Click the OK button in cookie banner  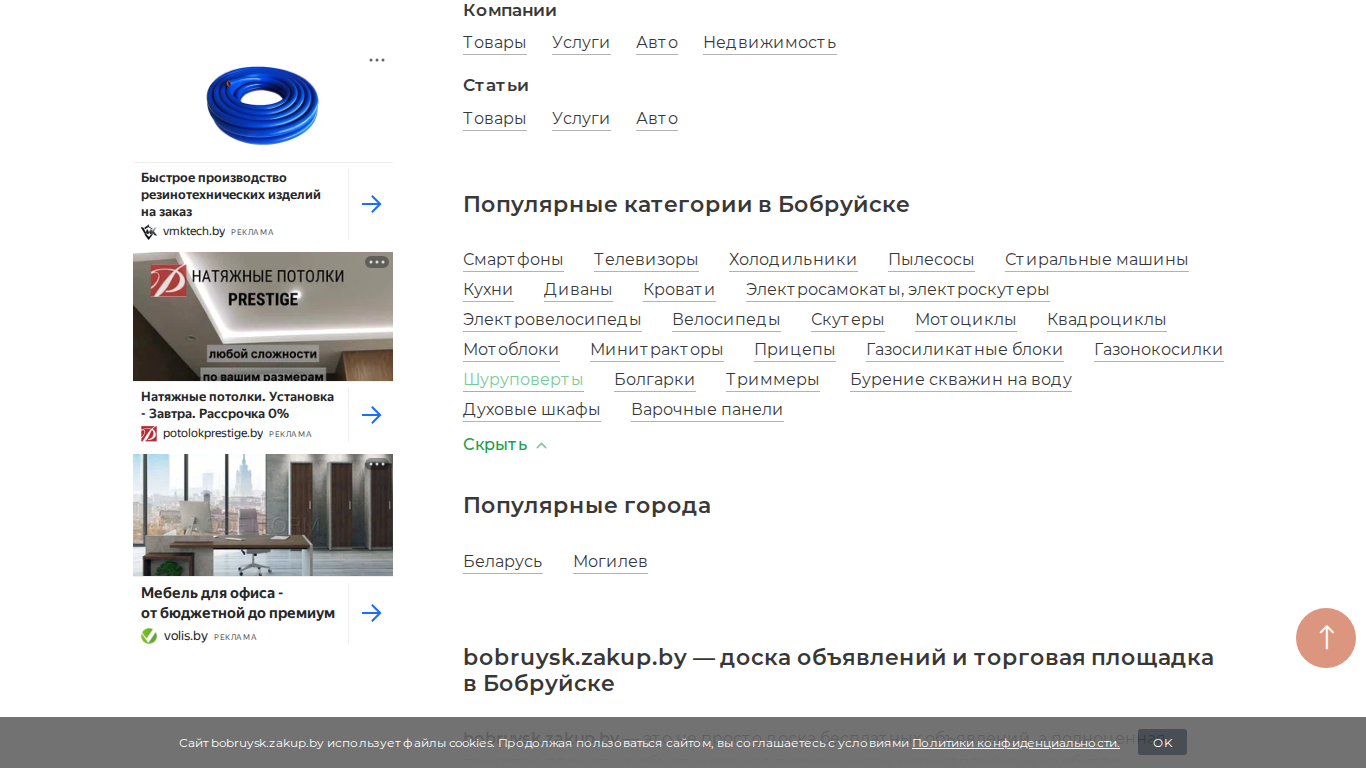1162,742
